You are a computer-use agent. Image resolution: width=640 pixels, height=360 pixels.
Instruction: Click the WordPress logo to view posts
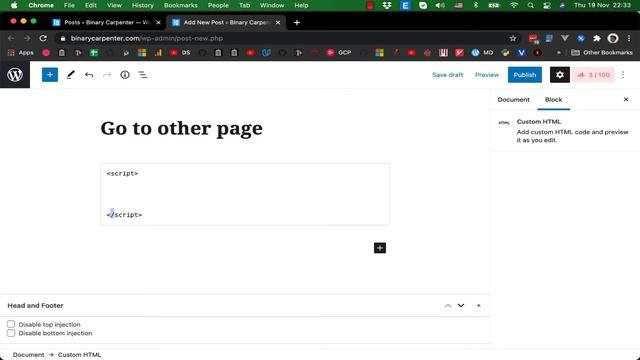click(x=15, y=75)
